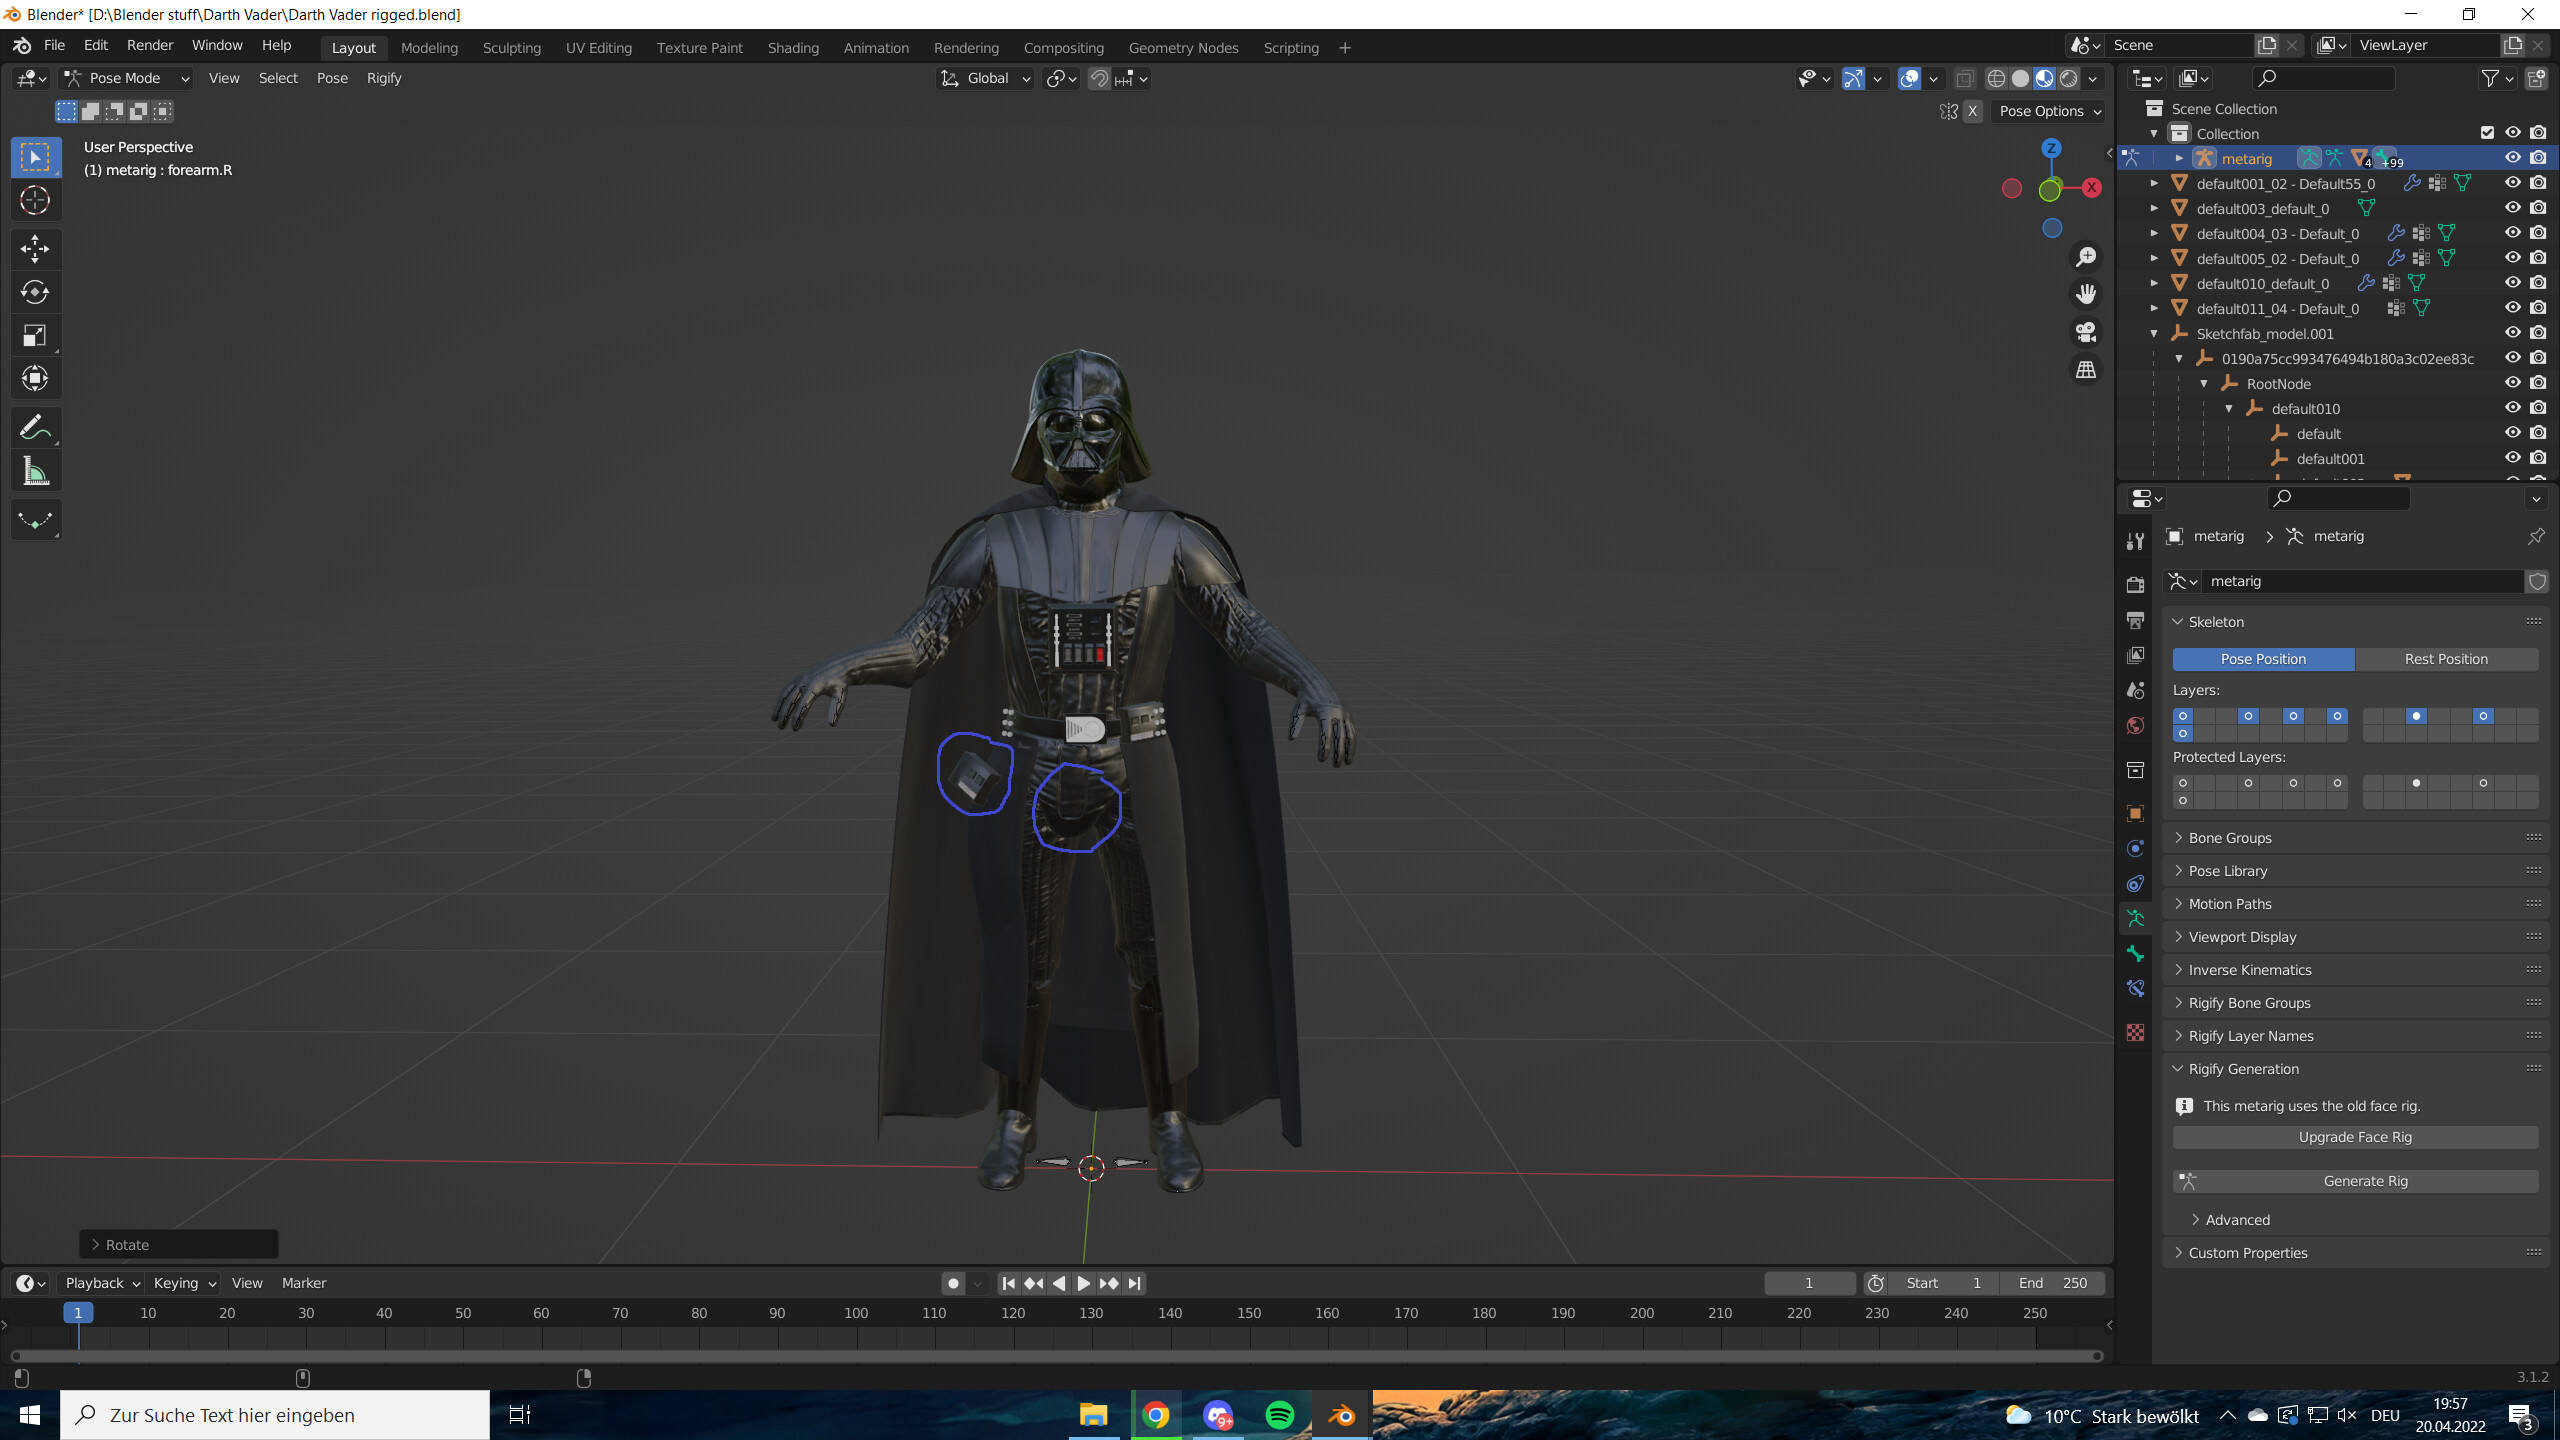2560x1440 pixels.
Task: Open the World properties tab
Action: [2135, 725]
